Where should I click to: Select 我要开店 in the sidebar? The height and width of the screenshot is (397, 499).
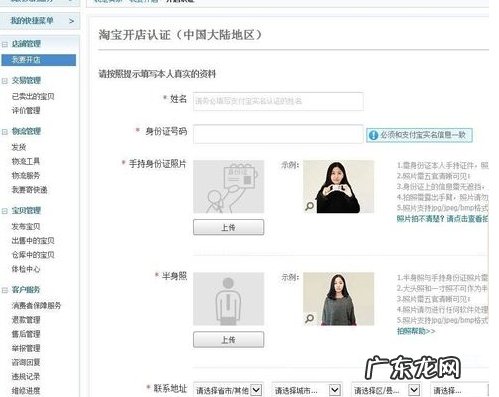click(39, 60)
